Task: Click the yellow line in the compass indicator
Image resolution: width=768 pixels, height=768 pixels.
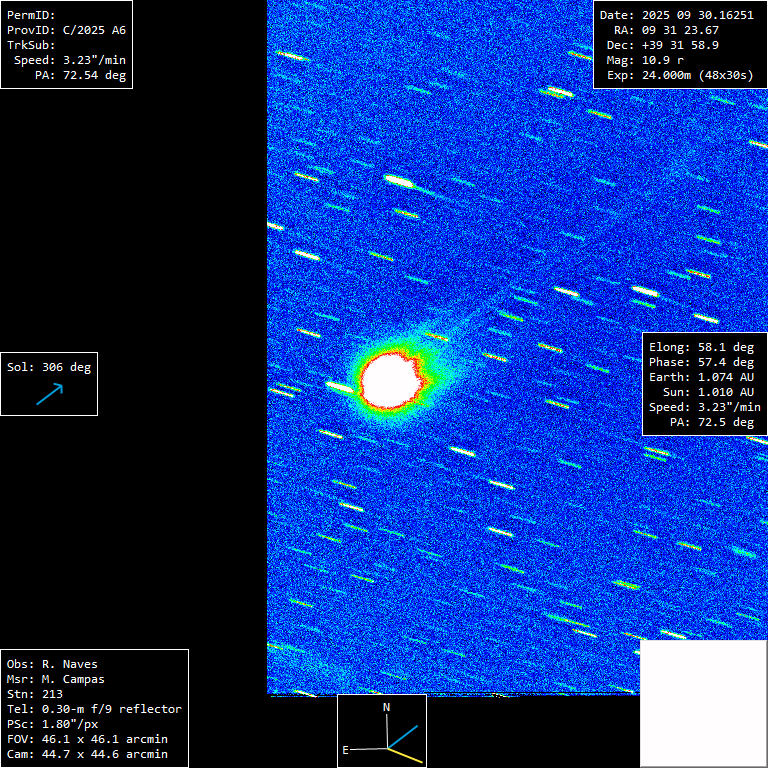Action: (x=405, y=756)
